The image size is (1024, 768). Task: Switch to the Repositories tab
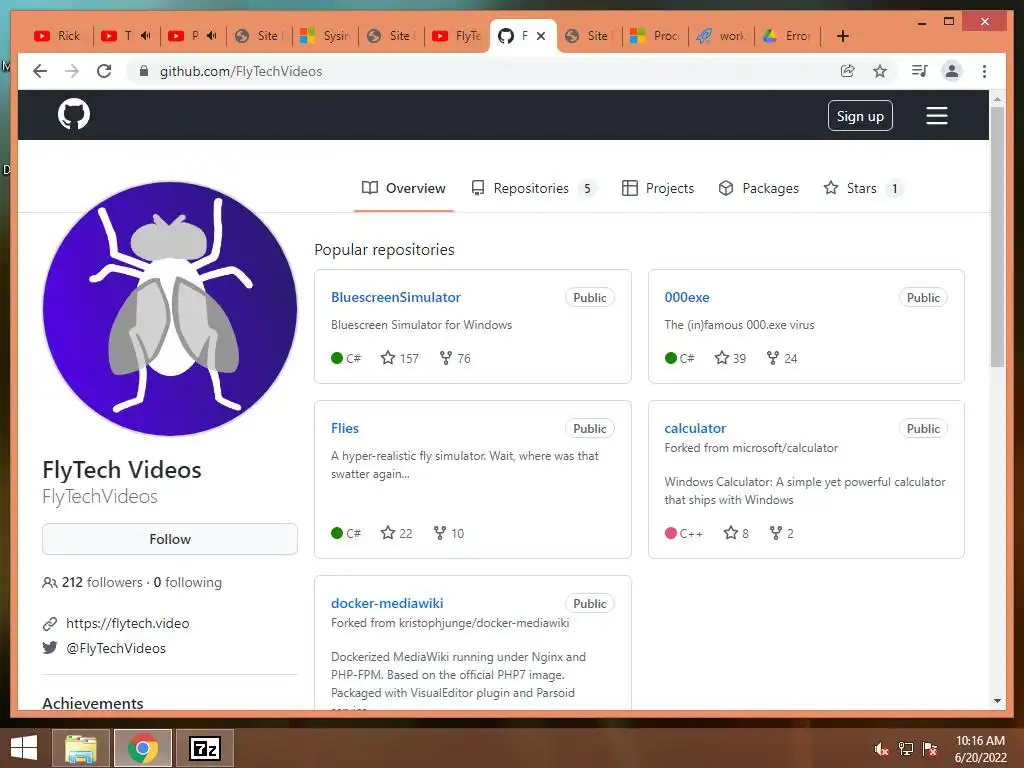click(x=533, y=188)
